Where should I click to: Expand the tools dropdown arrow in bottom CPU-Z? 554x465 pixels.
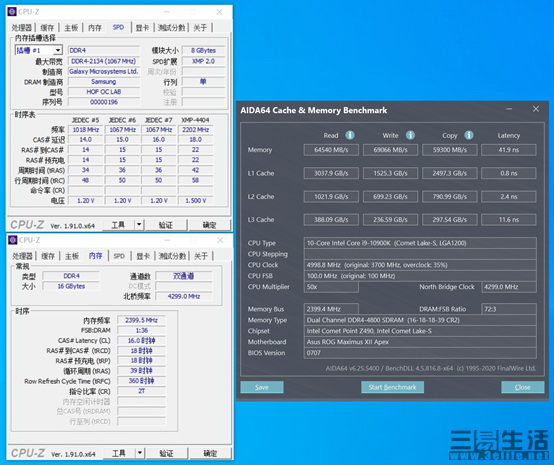coord(140,453)
